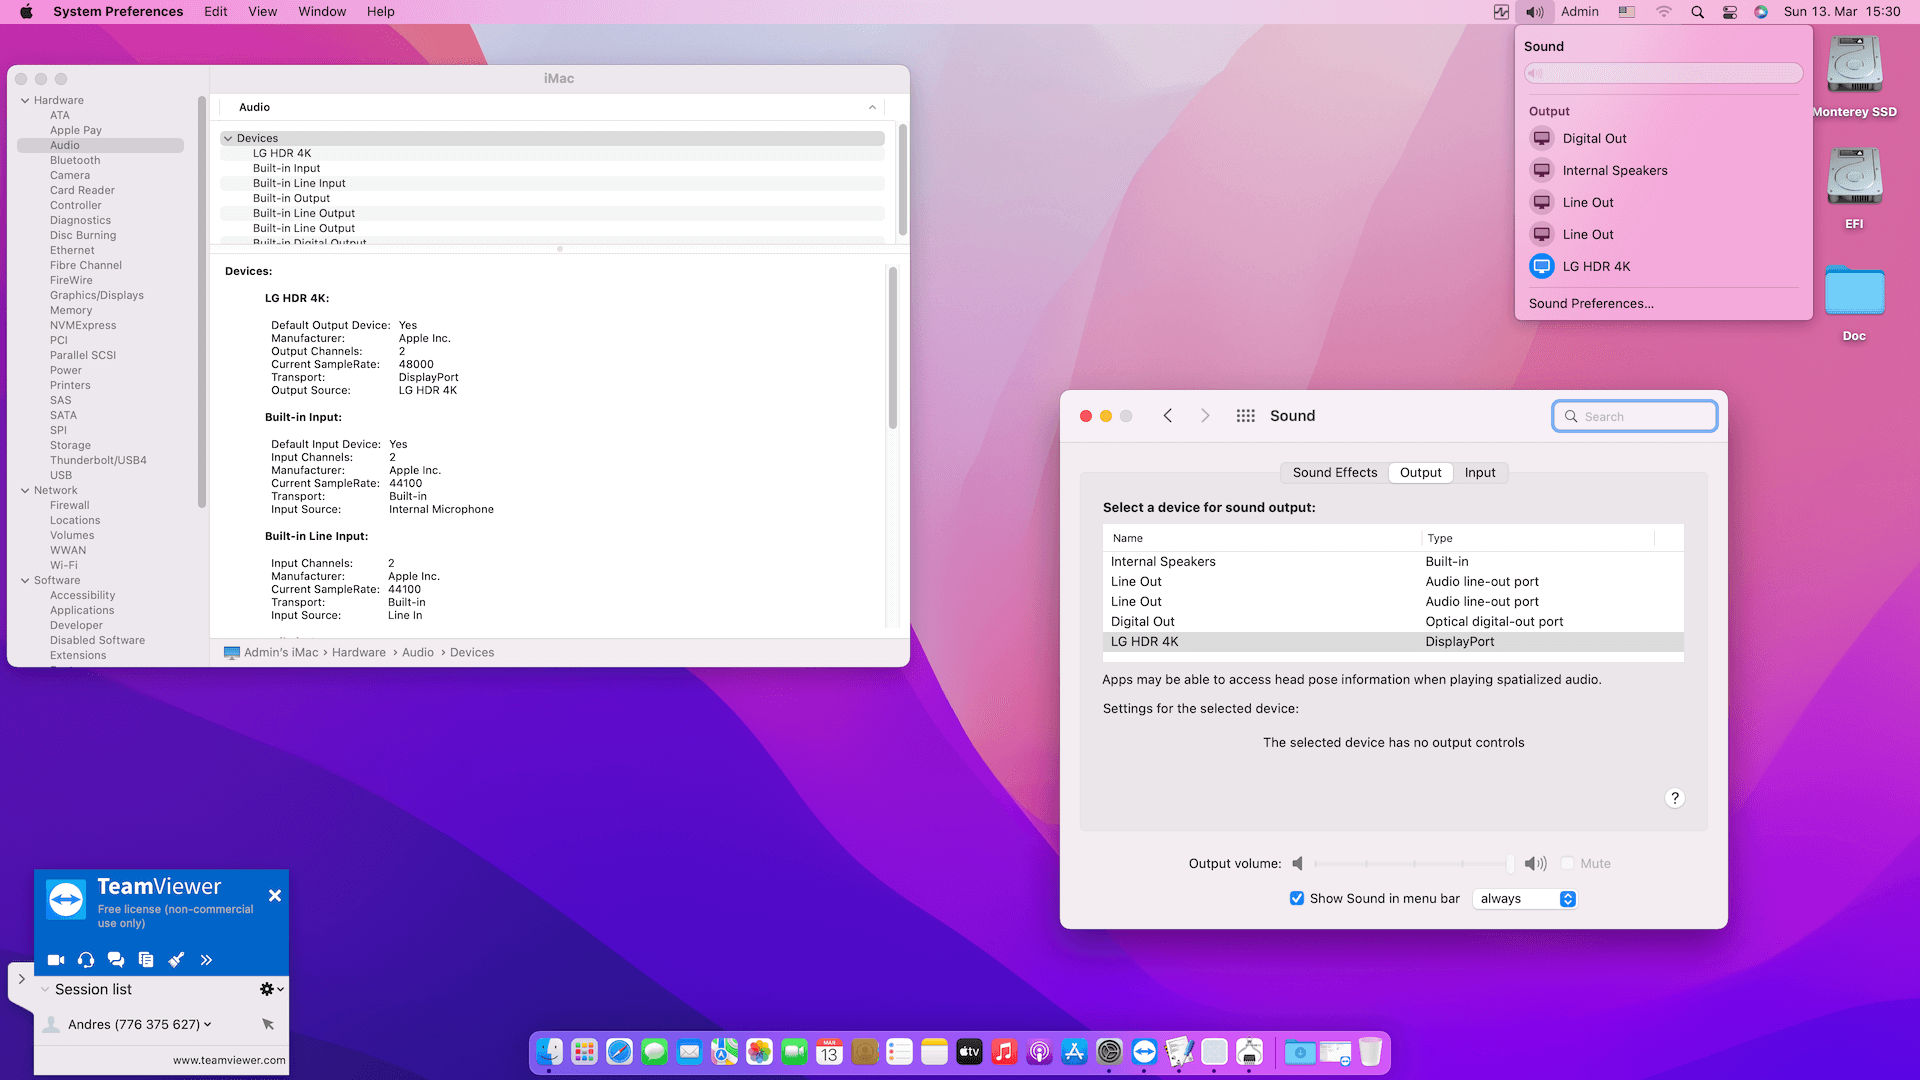Open Session list gear settings
1920x1080 pixels.
point(266,989)
